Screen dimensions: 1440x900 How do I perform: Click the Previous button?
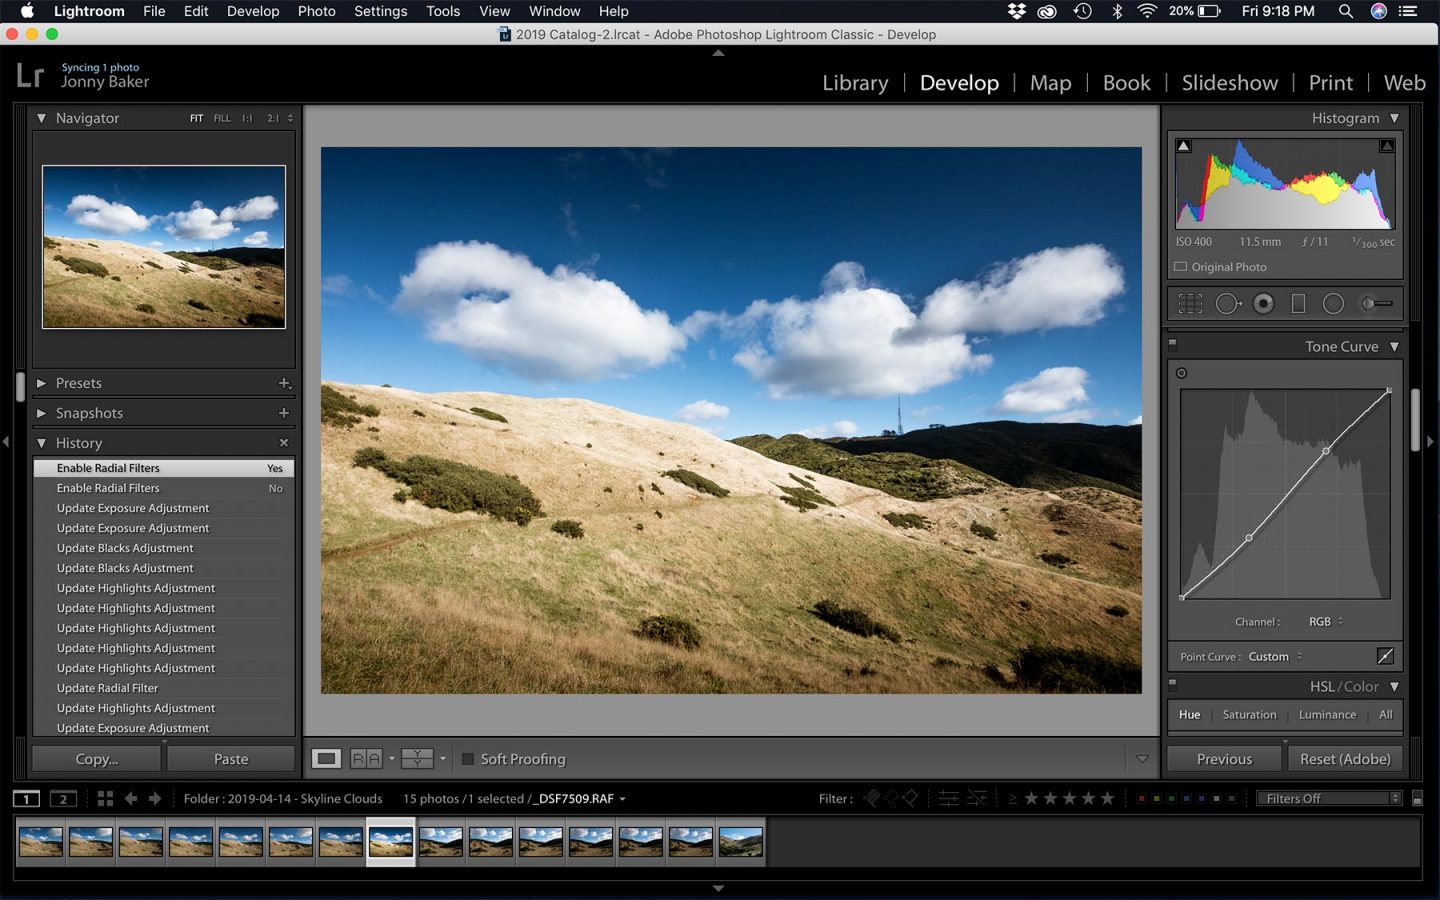coord(1223,758)
